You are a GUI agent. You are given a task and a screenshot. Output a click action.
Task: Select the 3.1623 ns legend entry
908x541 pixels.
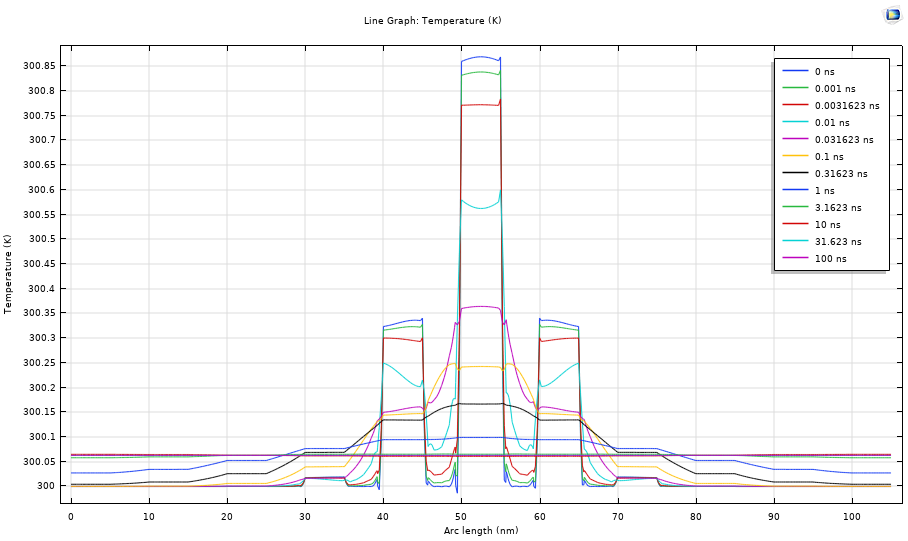click(837, 207)
